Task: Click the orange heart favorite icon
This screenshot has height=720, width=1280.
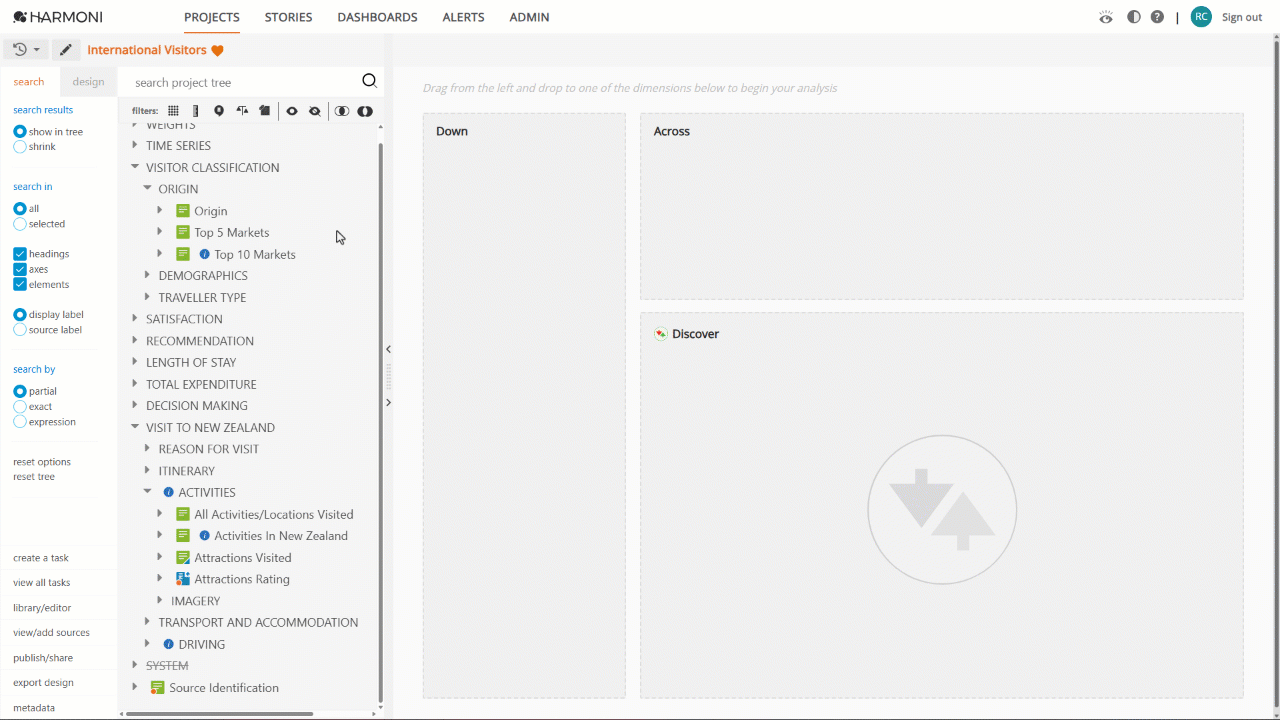Action: (x=217, y=50)
